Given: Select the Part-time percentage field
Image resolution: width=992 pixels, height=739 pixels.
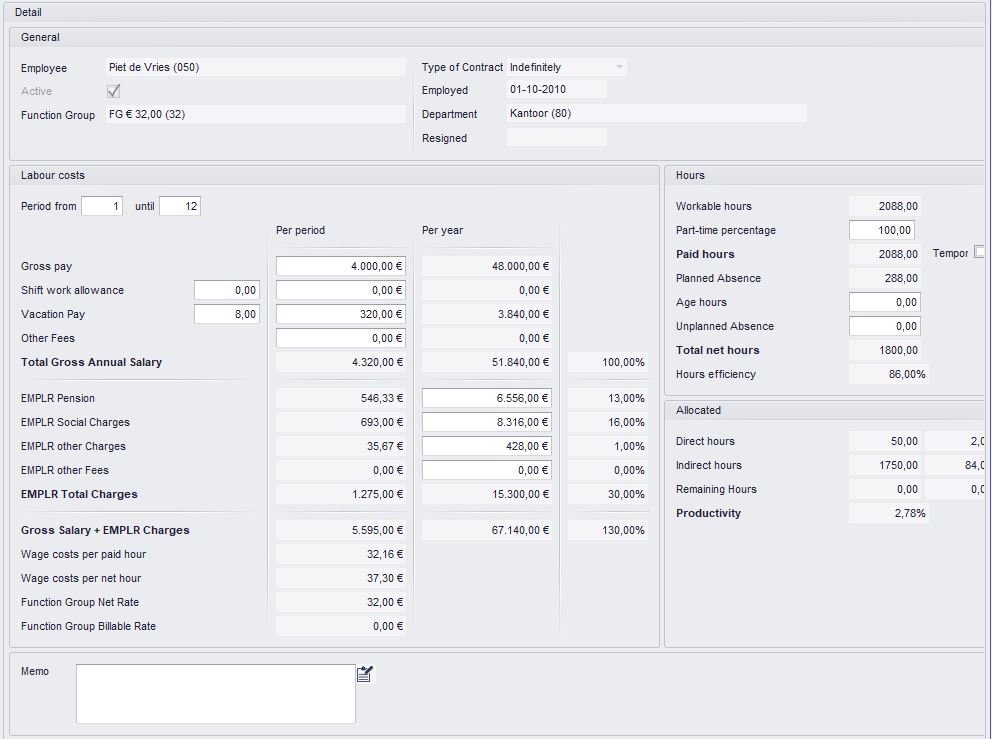Looking at the screenshot, I should pos(882,230).
